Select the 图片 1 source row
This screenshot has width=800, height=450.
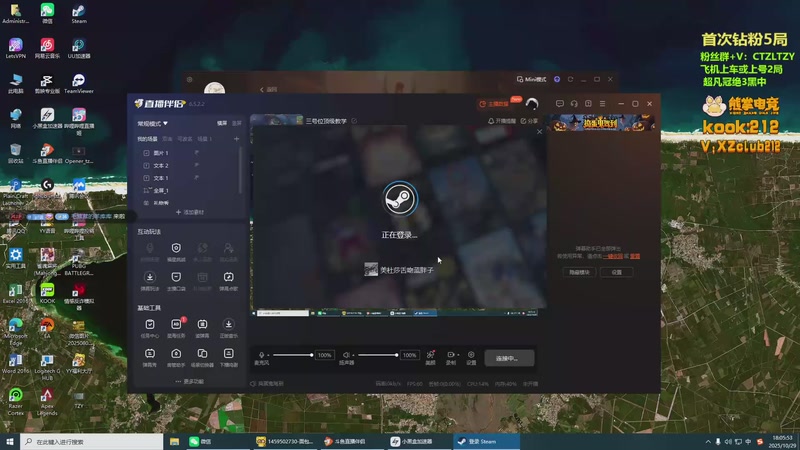(188, 153)
